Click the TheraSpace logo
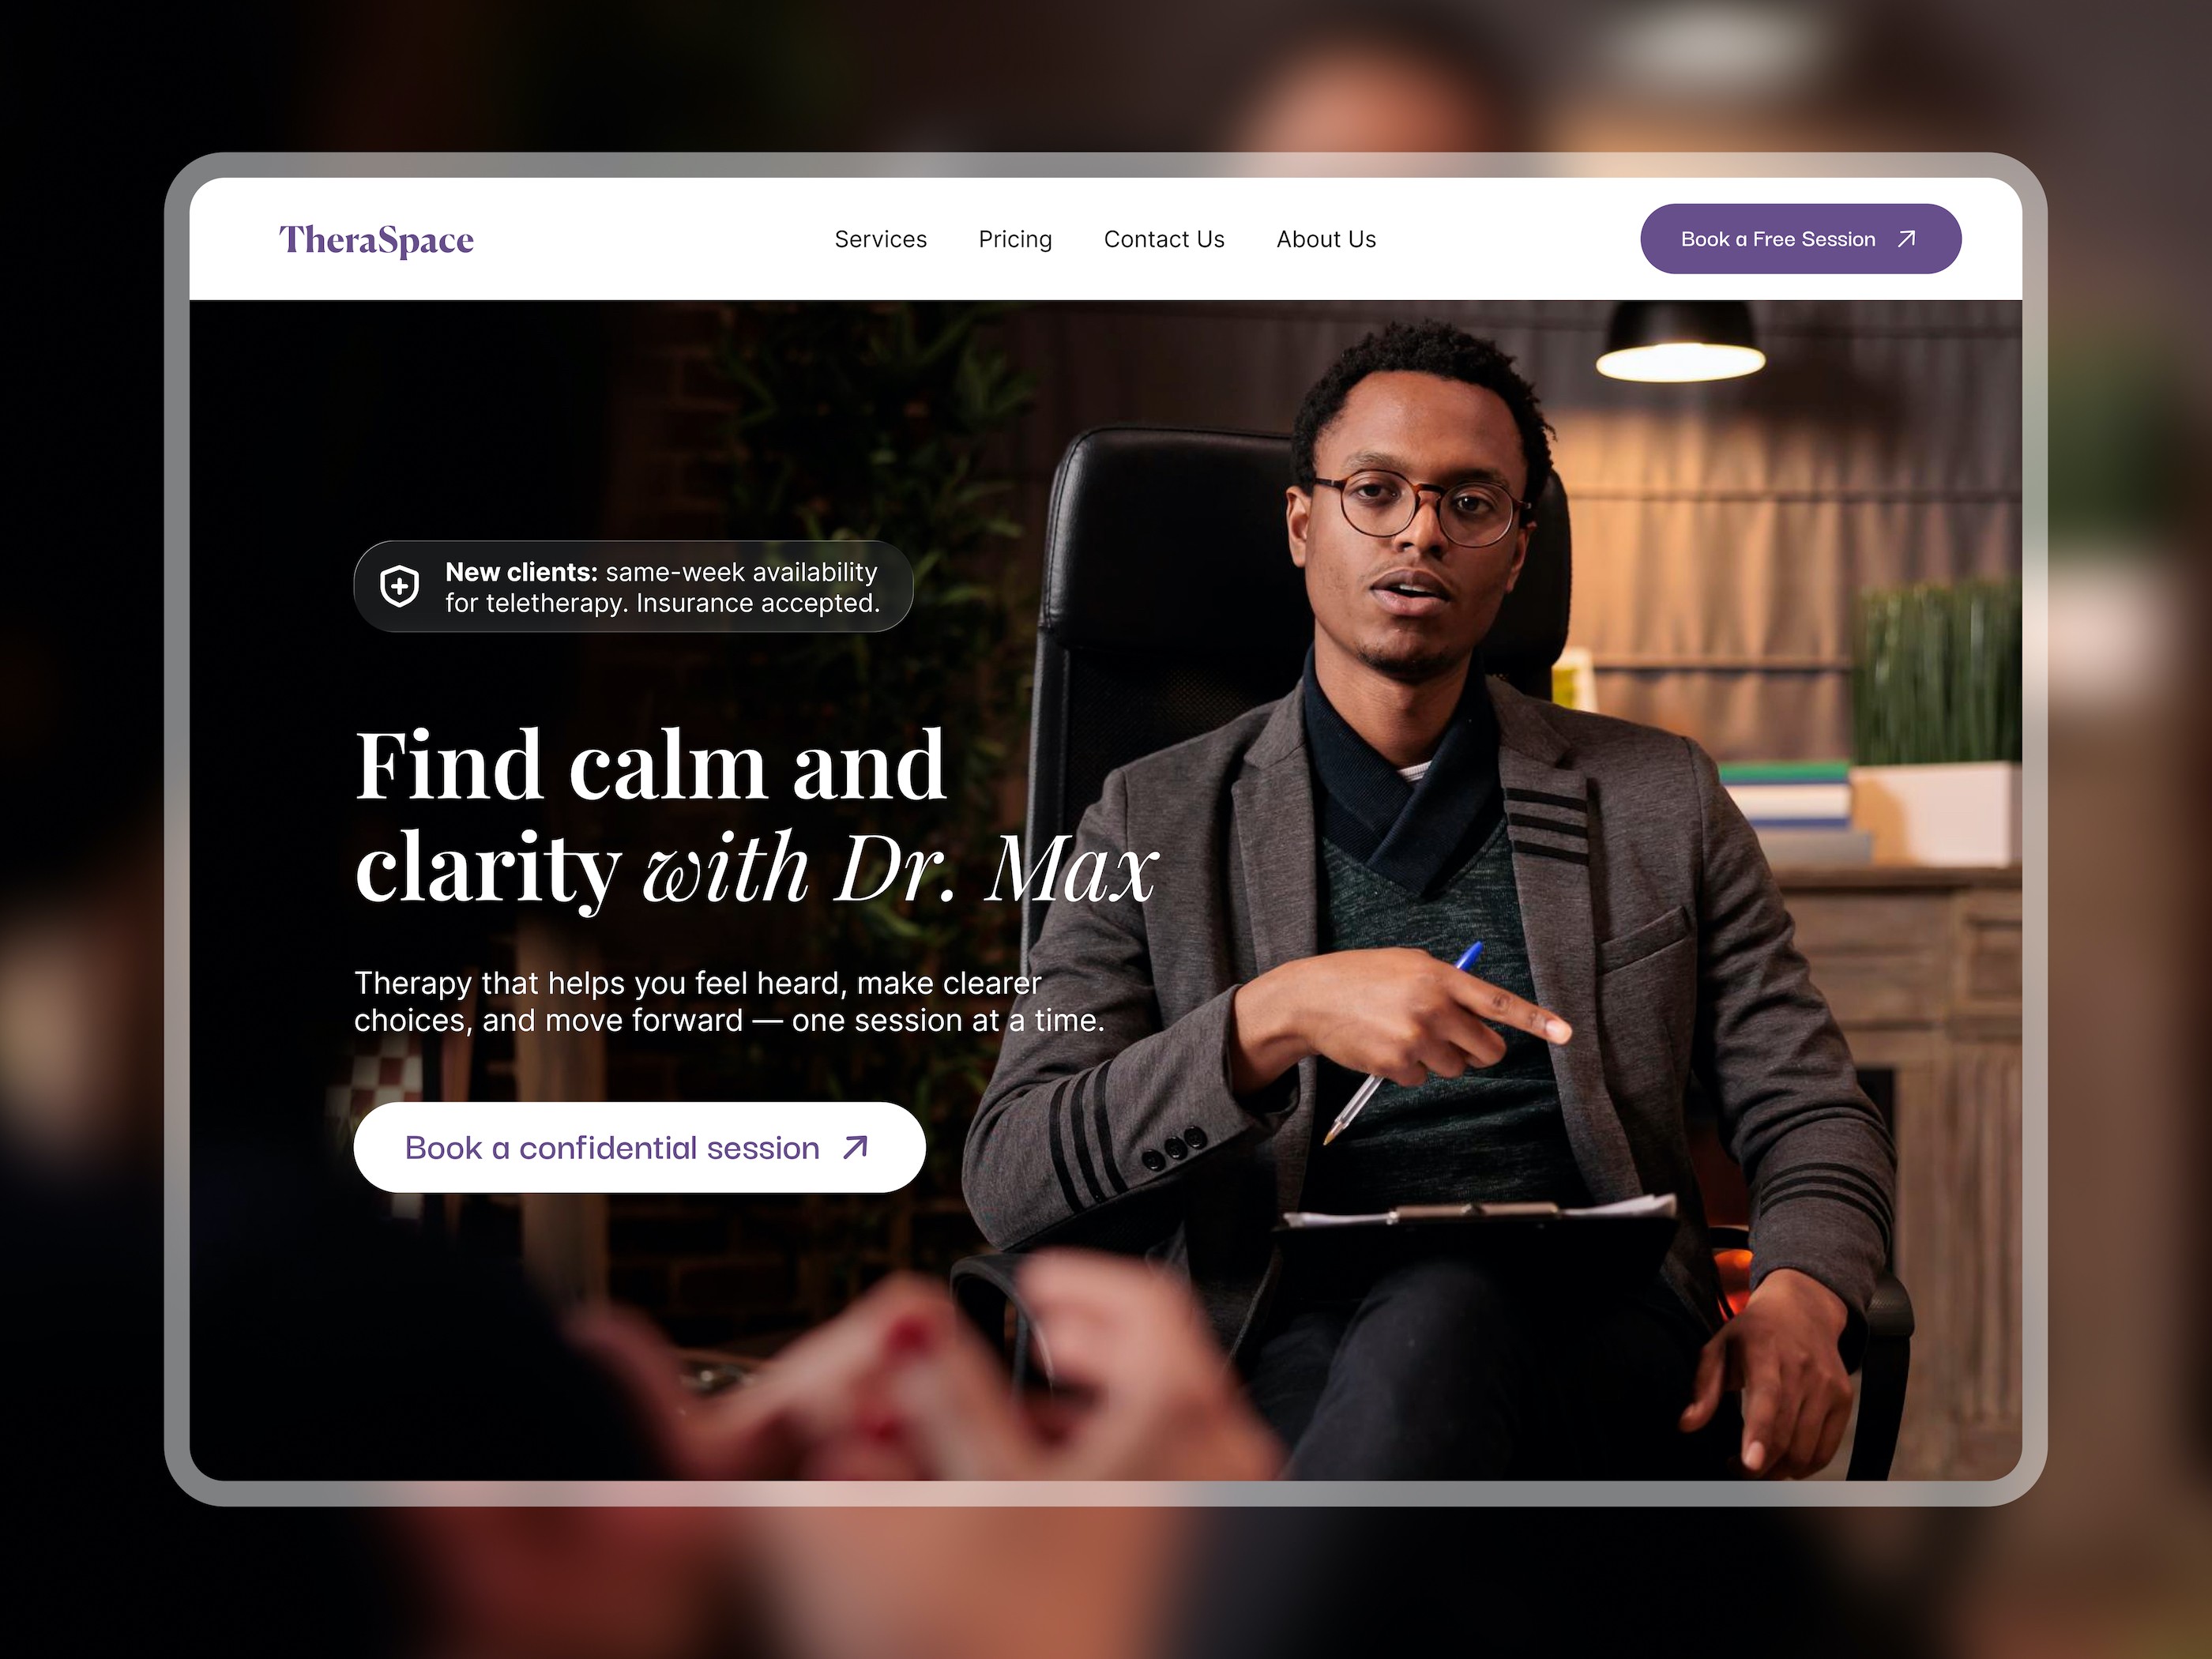 (376, 240)
